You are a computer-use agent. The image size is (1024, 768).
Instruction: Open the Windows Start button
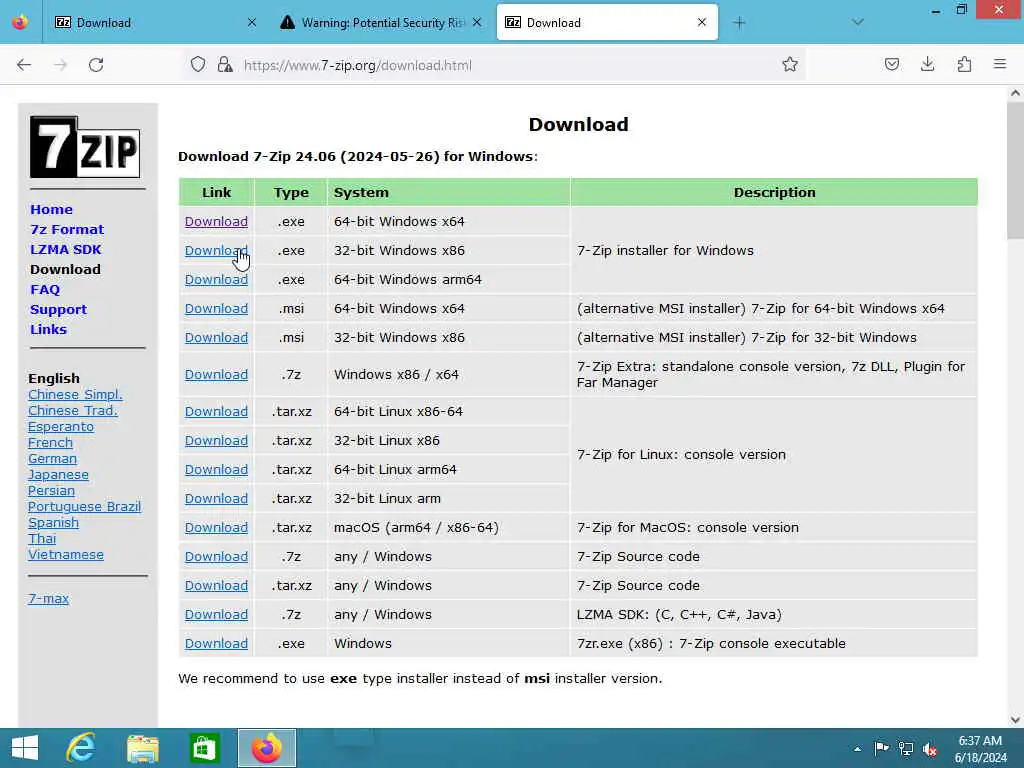(x=25, y=748)
